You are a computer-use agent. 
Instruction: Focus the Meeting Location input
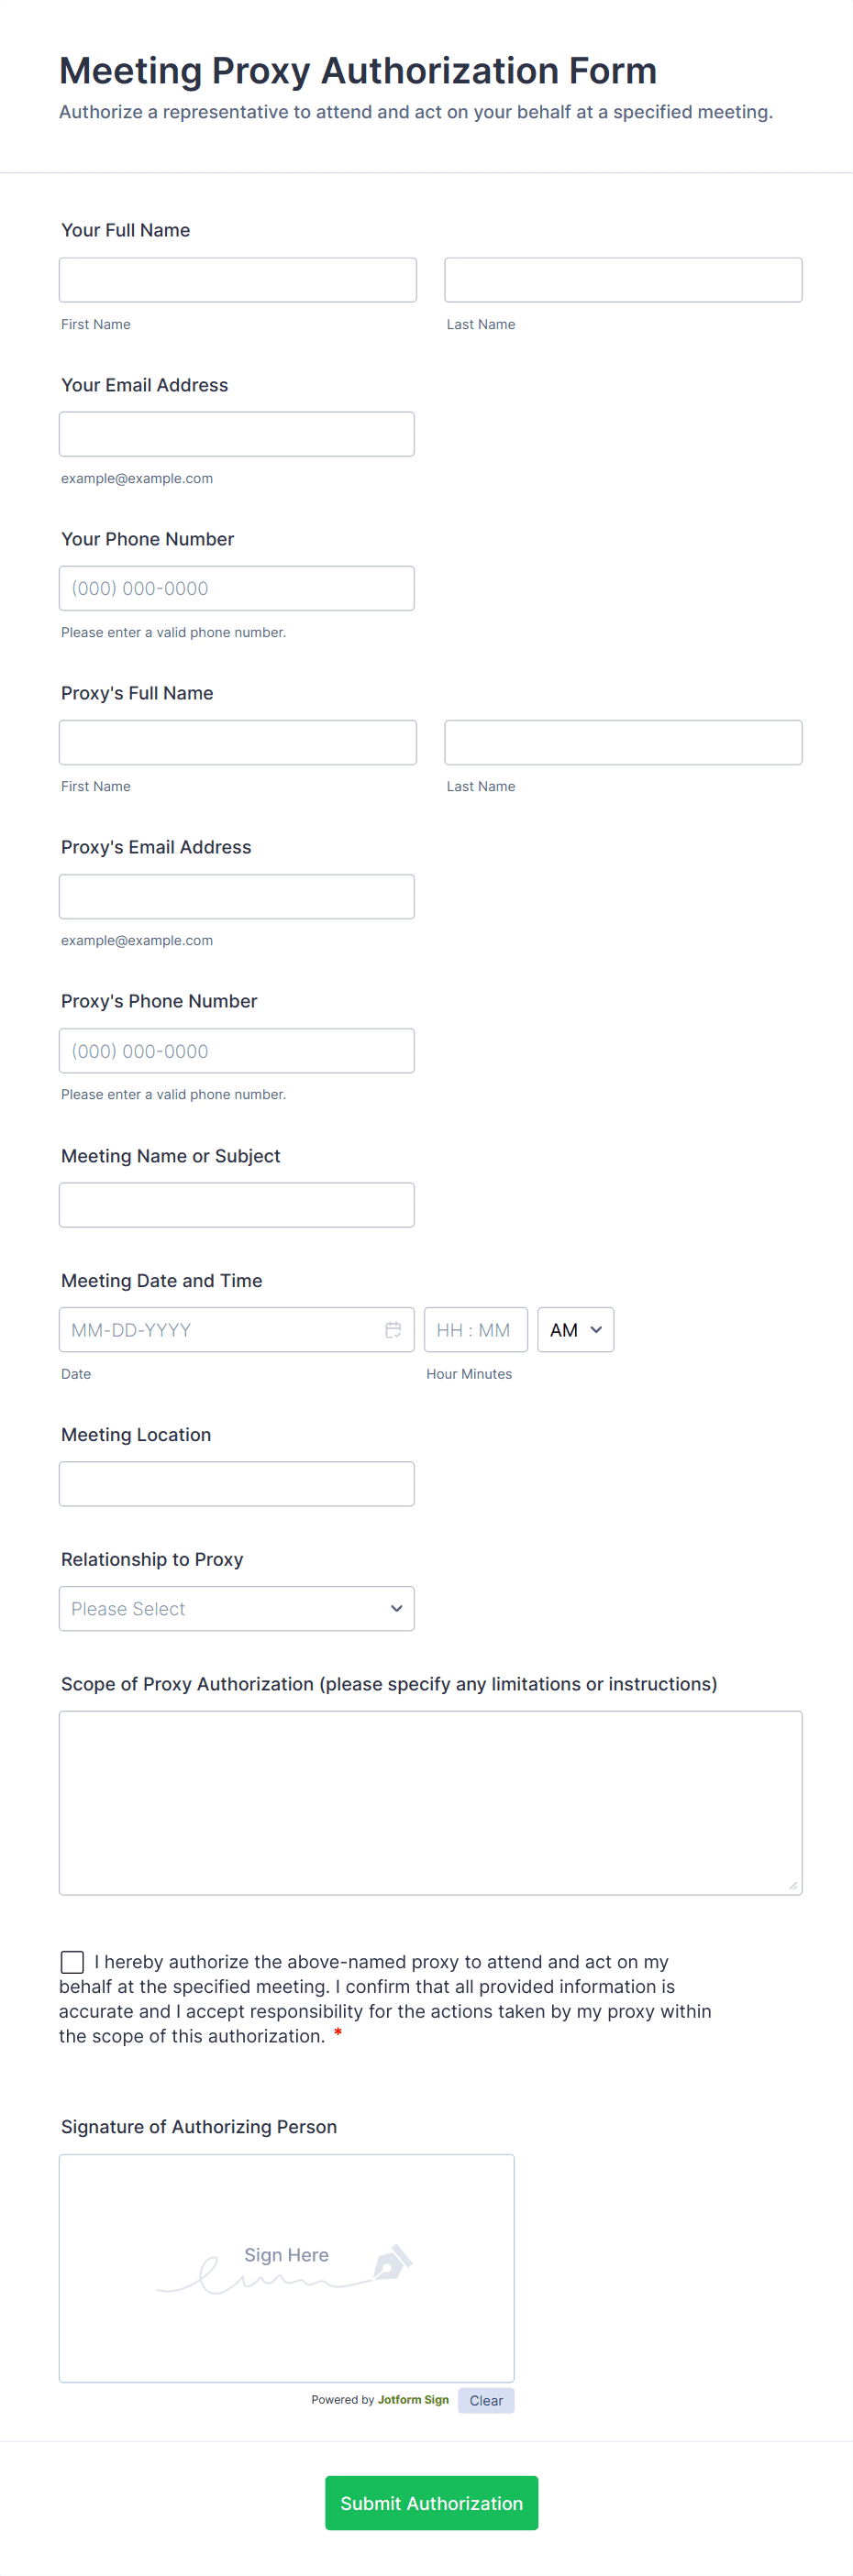(x=237, y=1483)
